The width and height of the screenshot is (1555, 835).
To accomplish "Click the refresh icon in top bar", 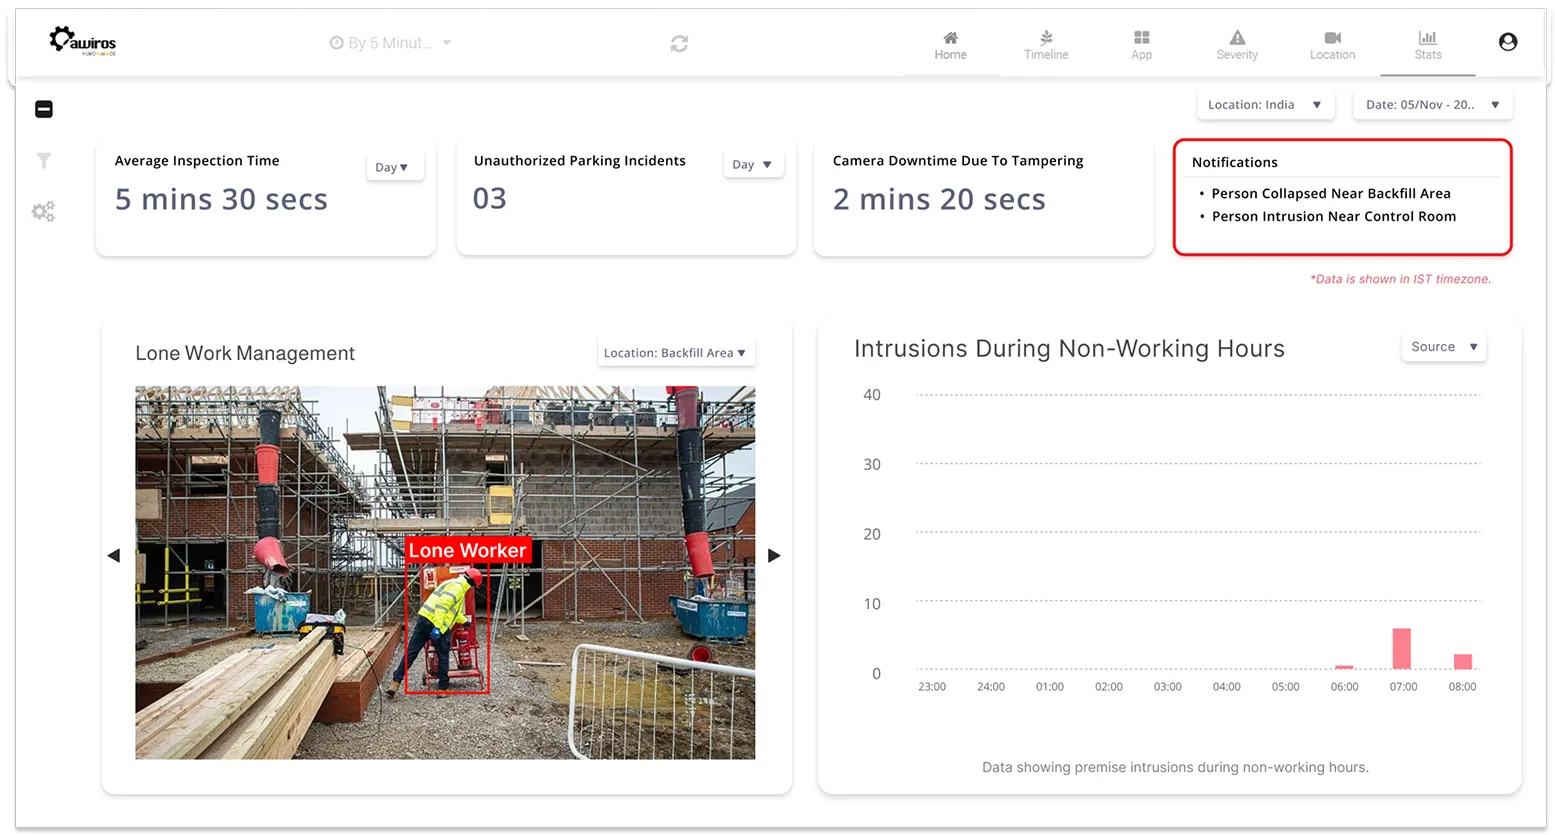I will (679, 43).
